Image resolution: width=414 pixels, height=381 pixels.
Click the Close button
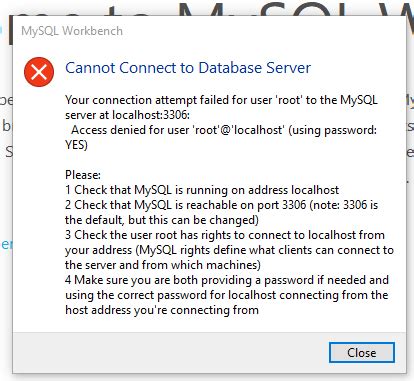coord(362,352)
